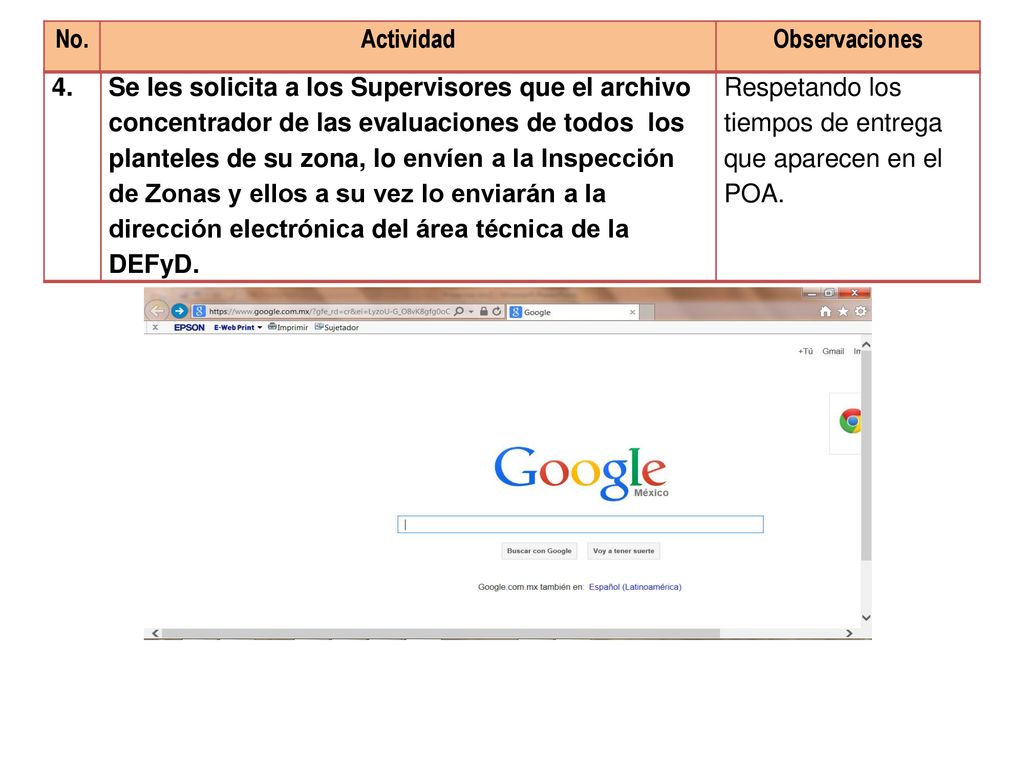Image resolution: width=1024 pixels, height=768 pixels.
Task: Click the Home icon in browser toolbar
Action: click(x=825, y=312)
